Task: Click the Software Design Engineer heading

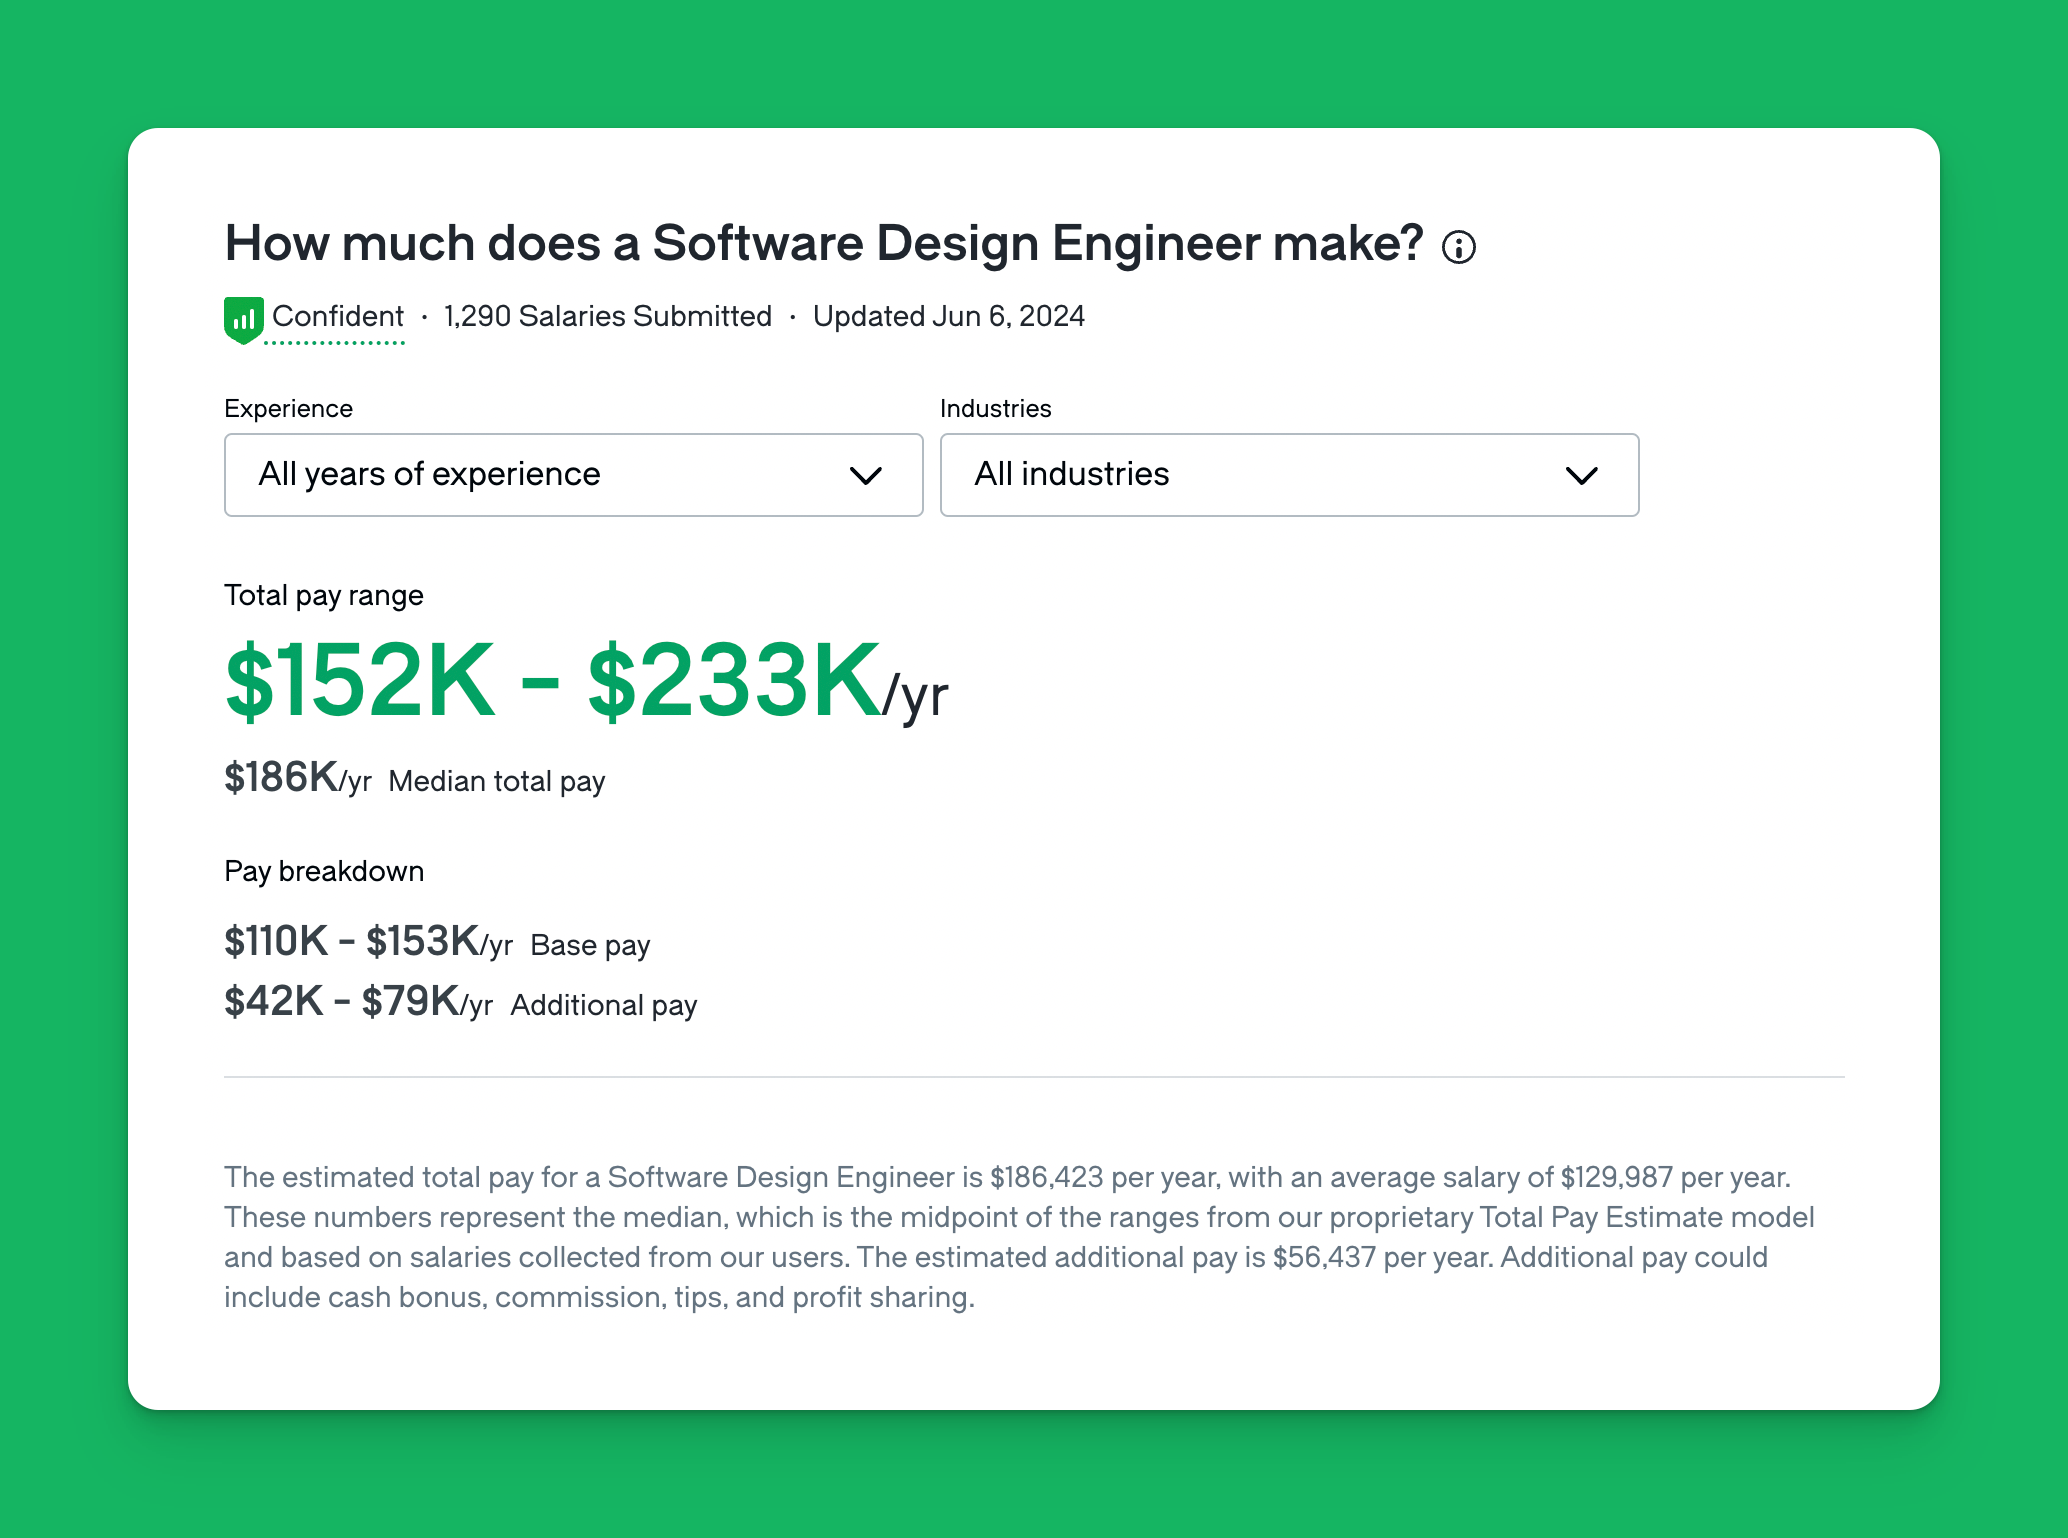Action: [823, 243]
